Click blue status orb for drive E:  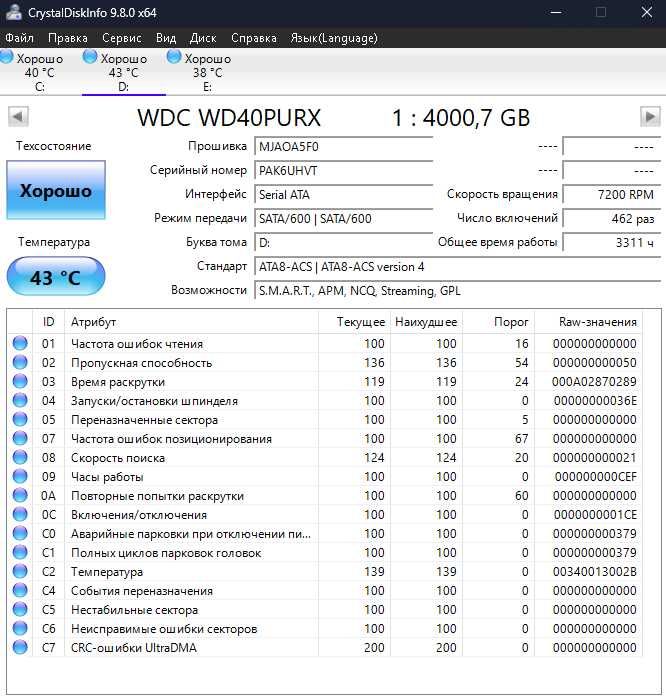tap(174, 57)
